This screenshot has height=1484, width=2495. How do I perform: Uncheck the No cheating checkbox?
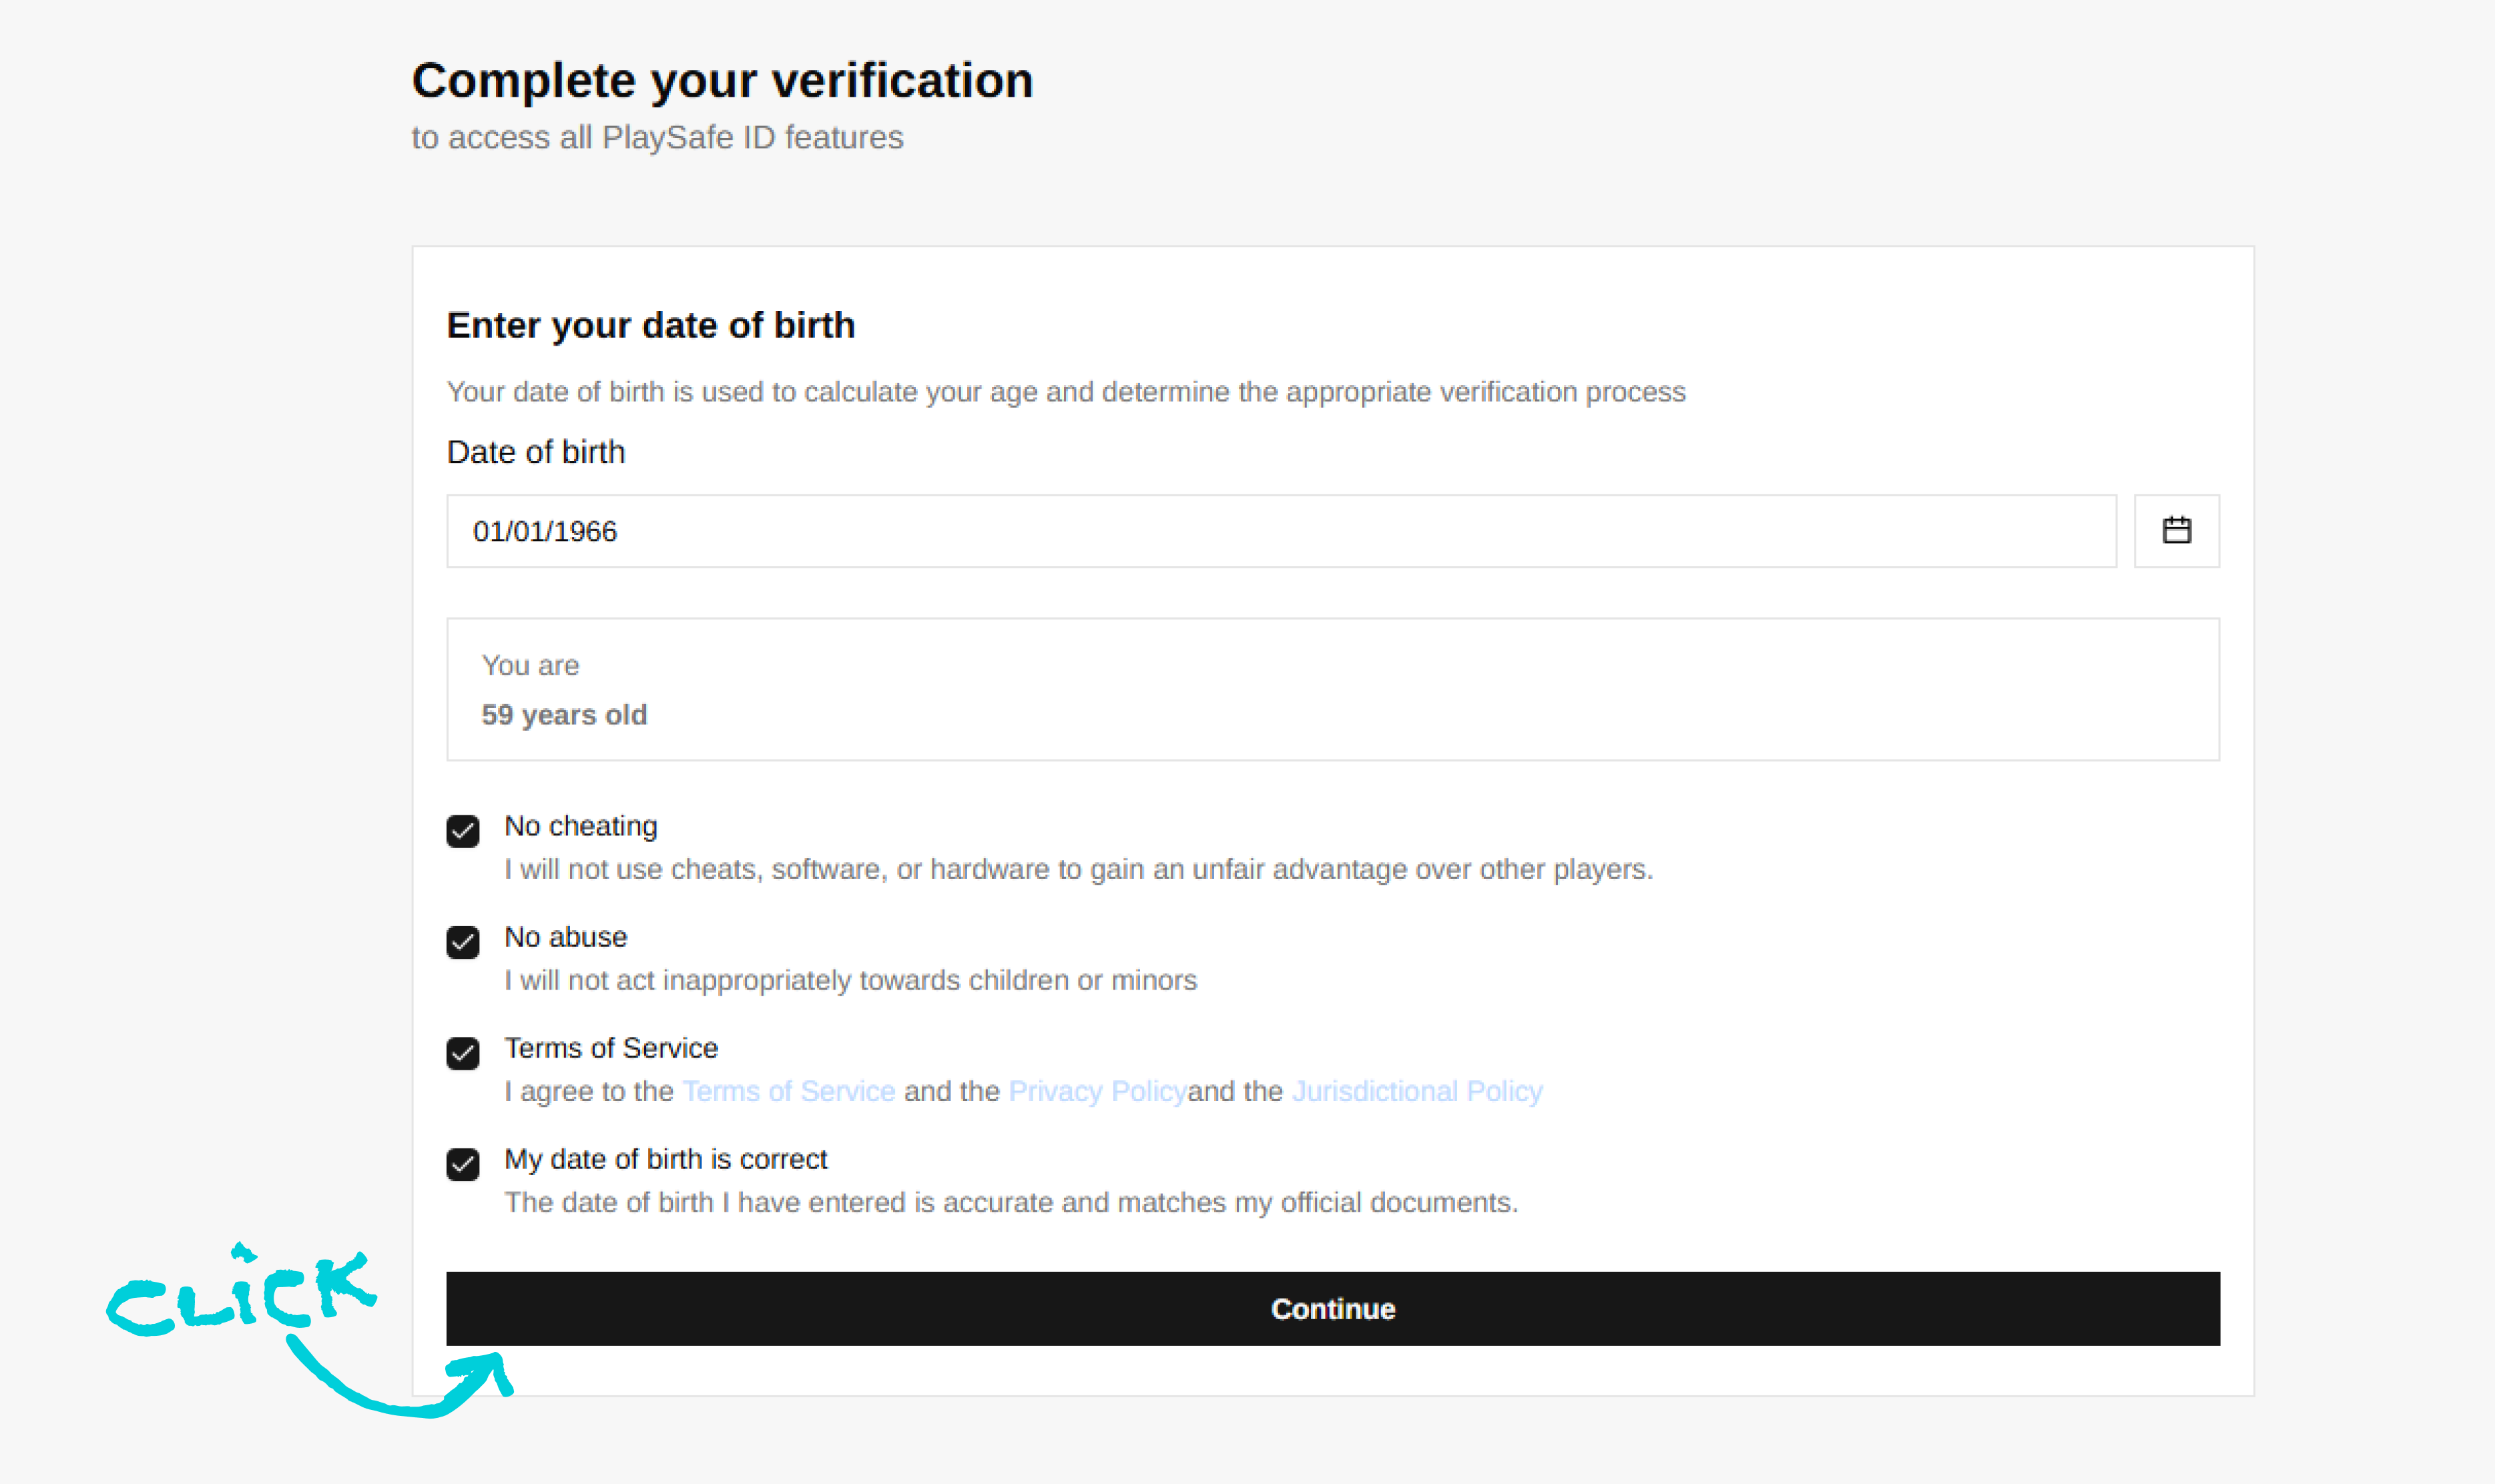pyautogui.click(x=463, y=831)
